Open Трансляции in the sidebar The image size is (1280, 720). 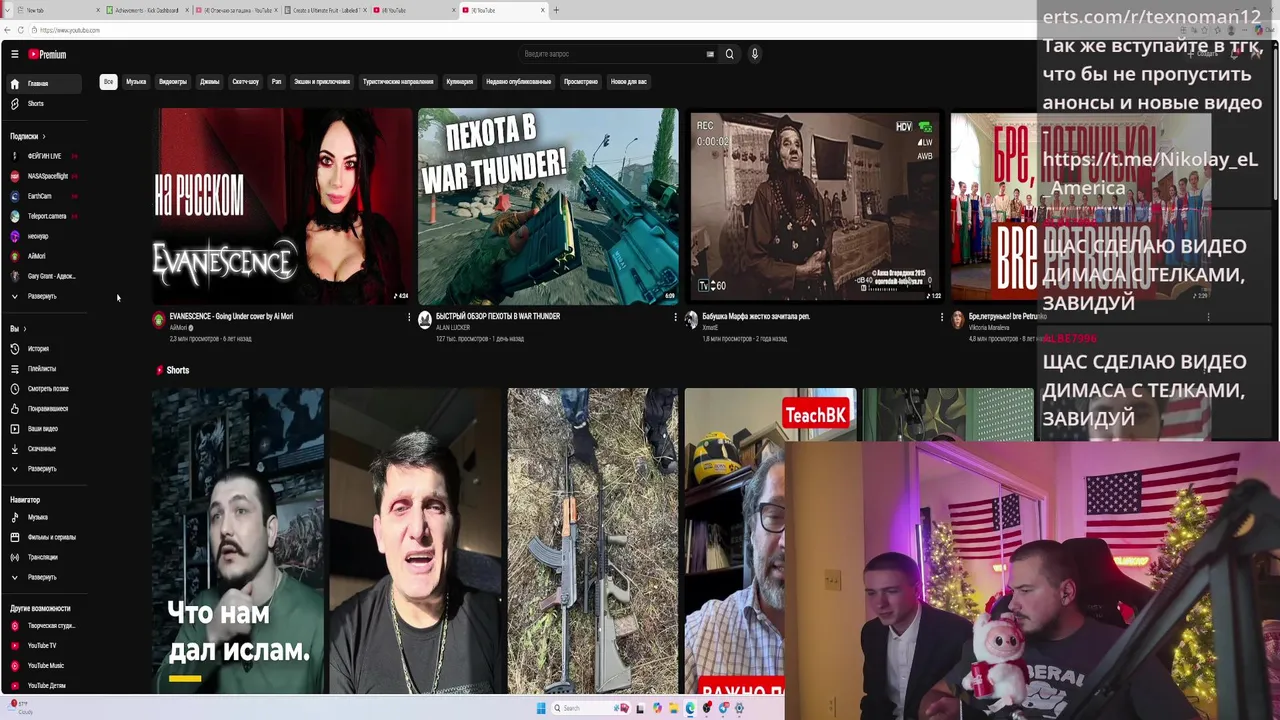[43, 557]
